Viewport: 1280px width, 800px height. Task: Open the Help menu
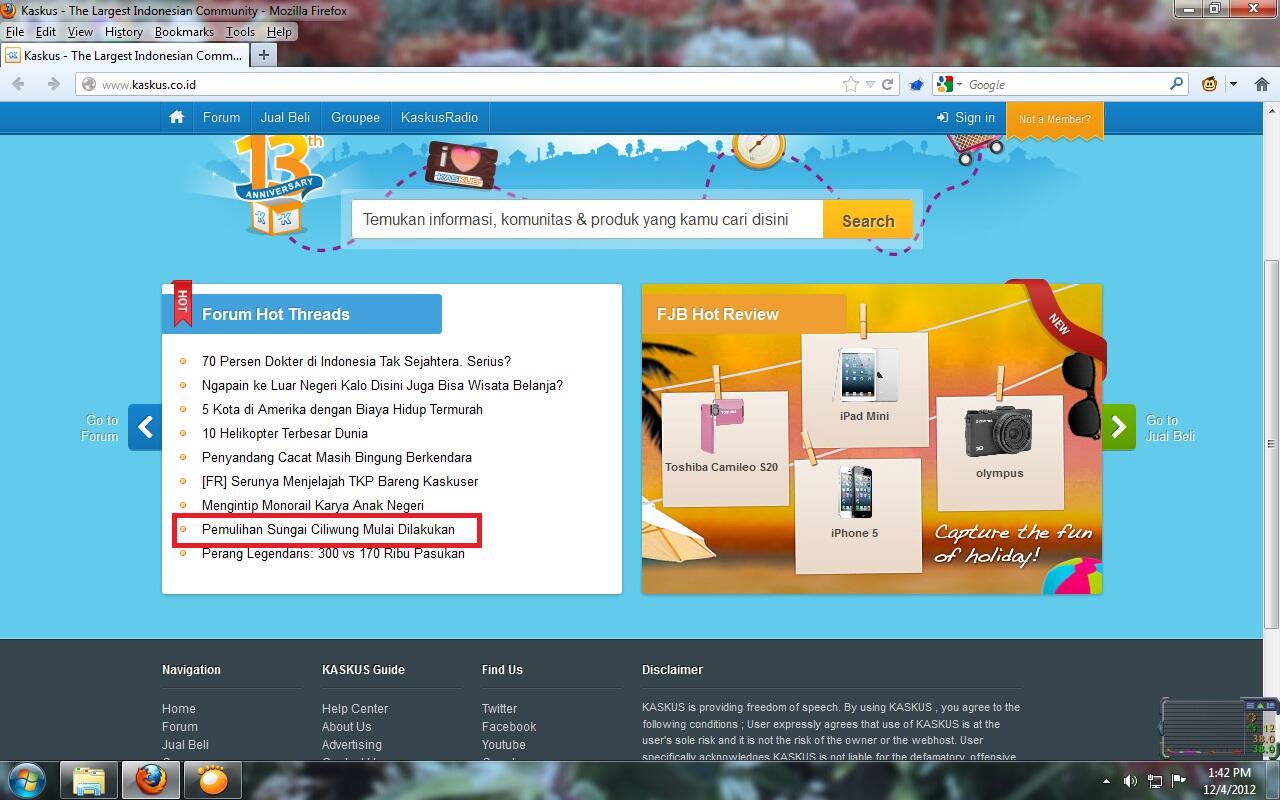point(279,32)
